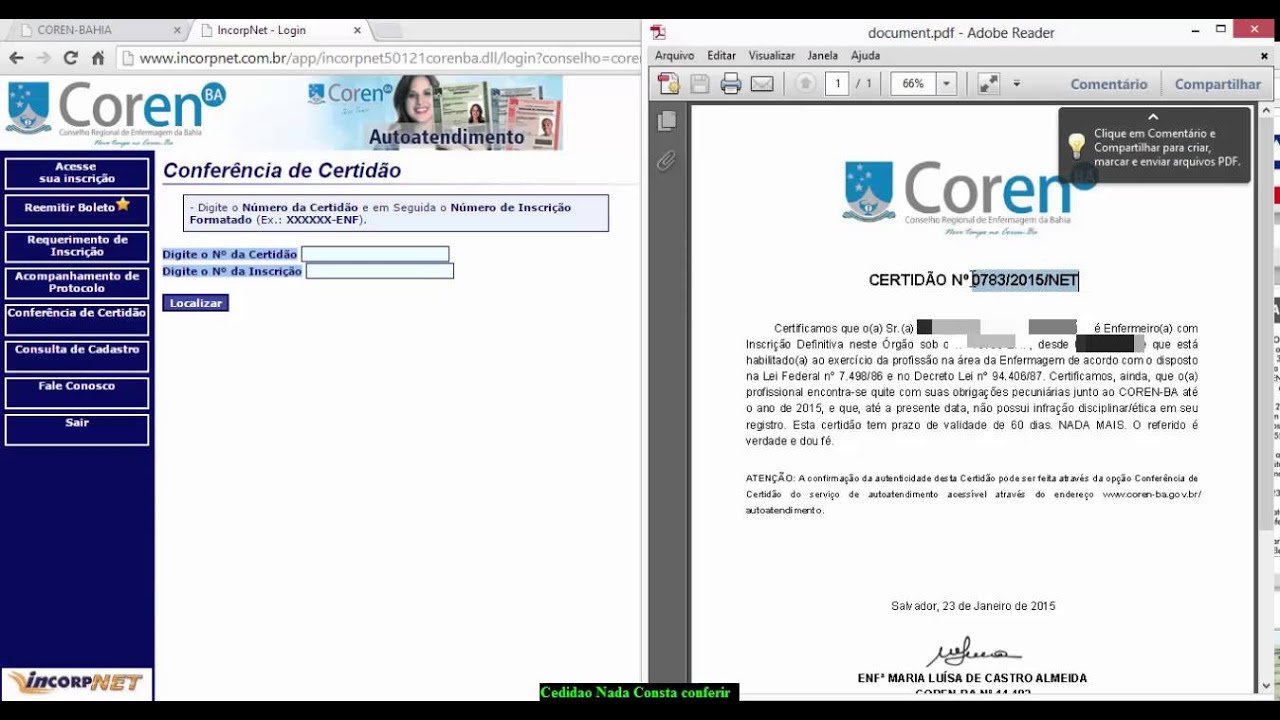Open the Comentário panel
The image size is (1280, 720).
pos(1109,84)
